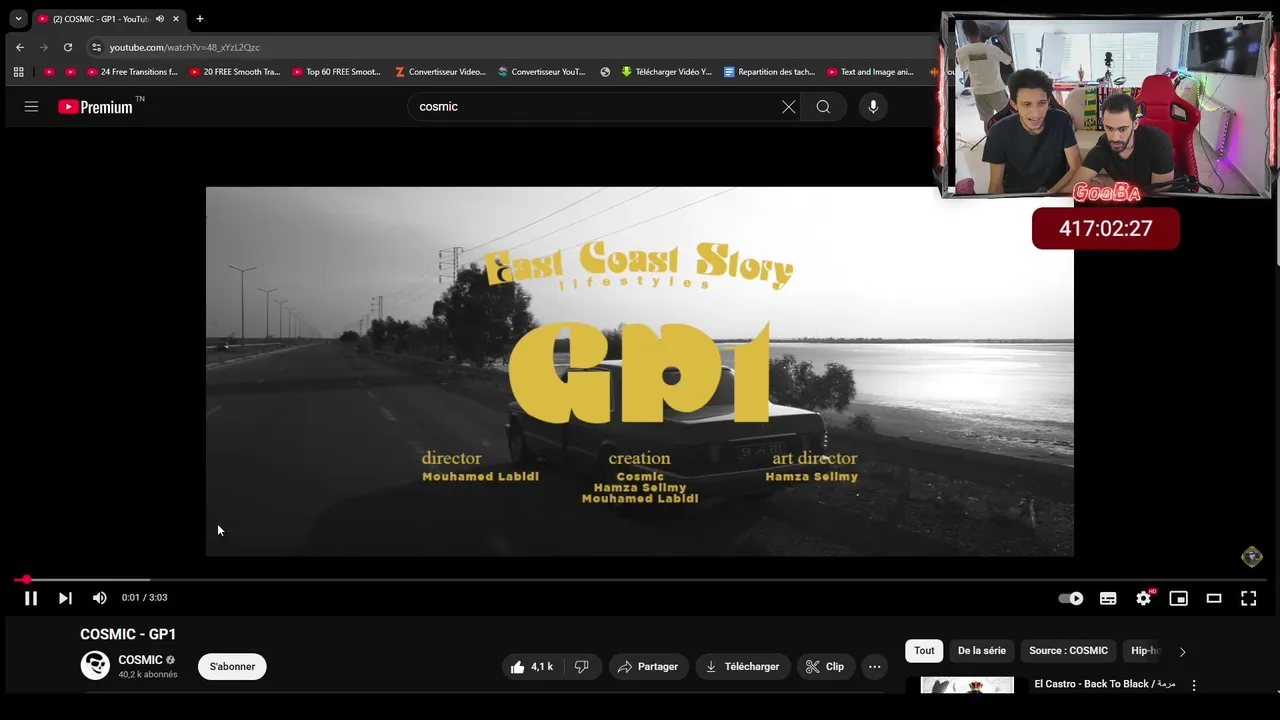Open Convertisseur YouT... bookmark
Image resolution: width=1280 pixels, height=720 pixels.
pyautogui.click(x=542, y=72)
